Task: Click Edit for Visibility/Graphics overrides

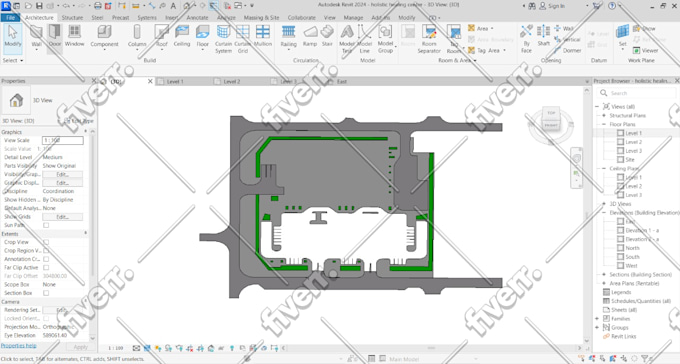Action: coord(62,174)
